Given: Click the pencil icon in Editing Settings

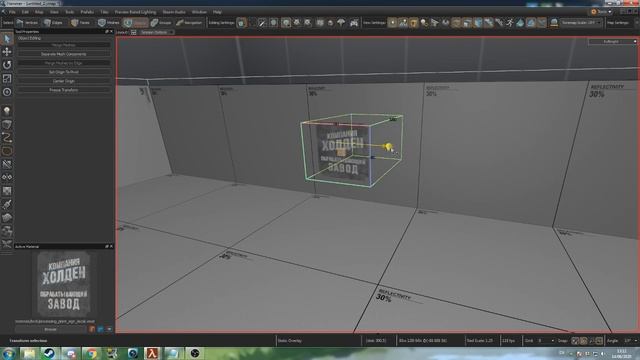Looking at the screenshot, I should click(x=262, y=23).
